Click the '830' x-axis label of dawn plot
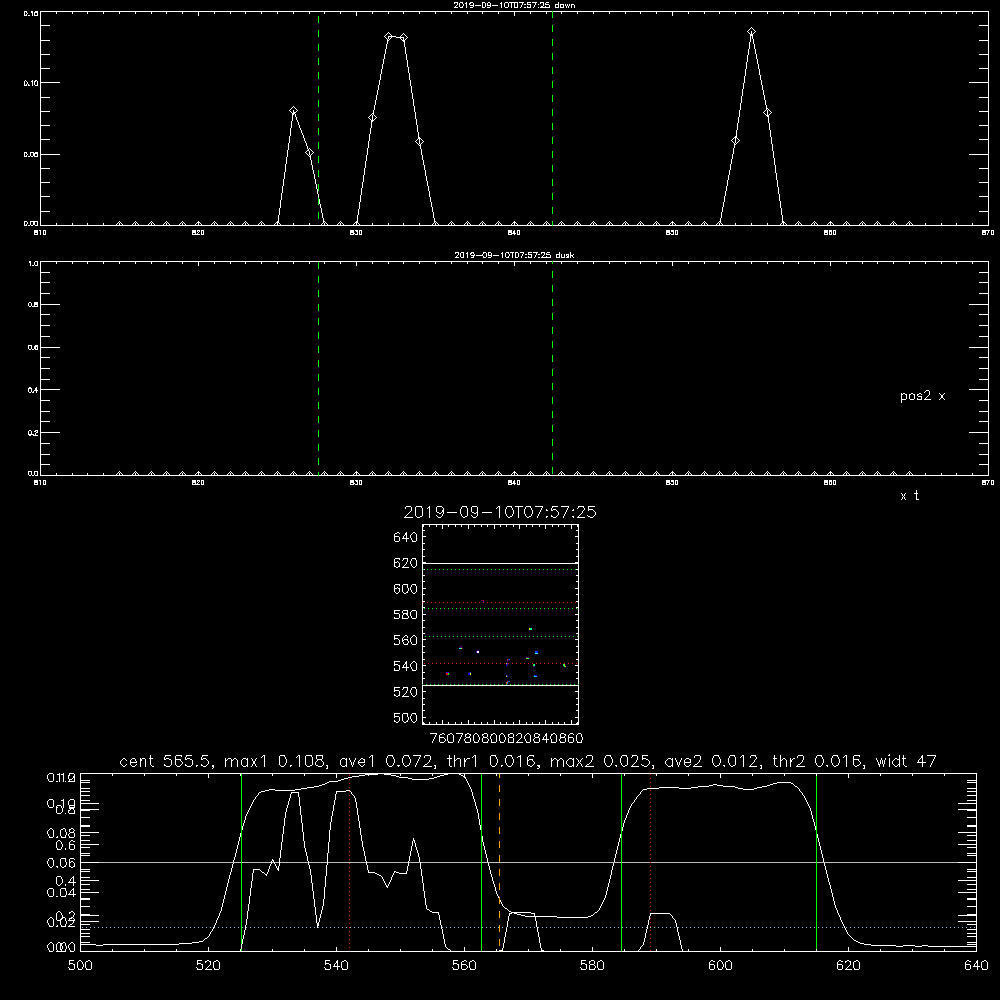This screenshot has height=1000, width=1000. click(x=356, y=233)
